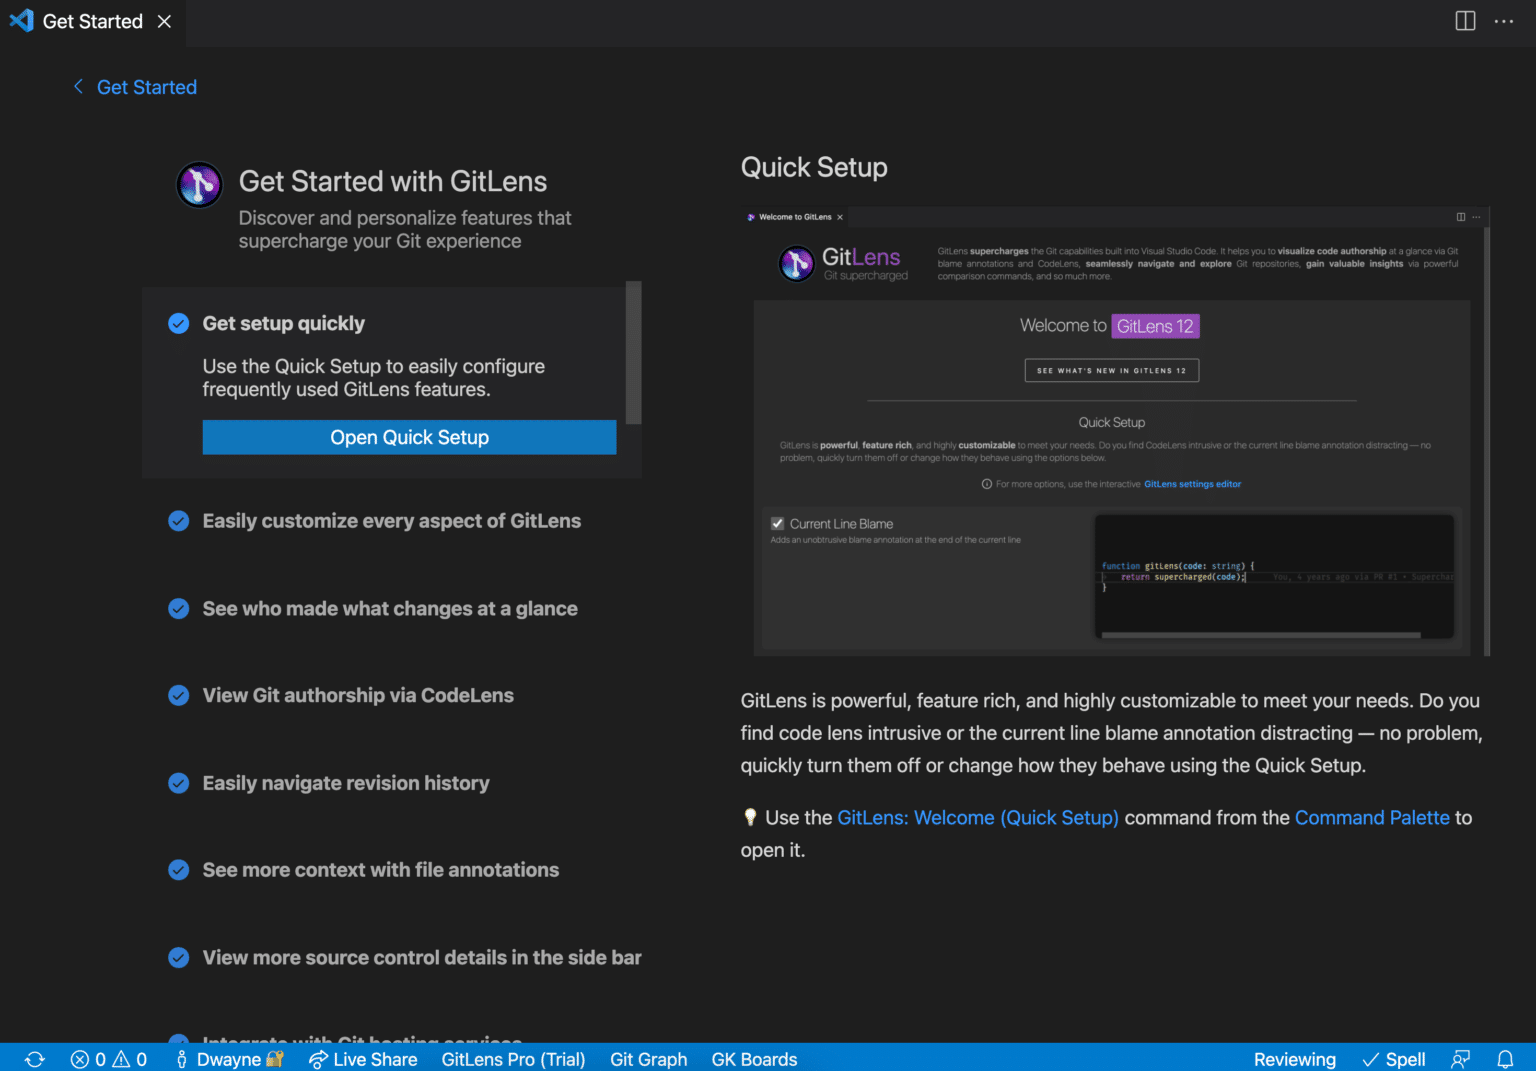Click the Open Quick Setup button
Screen dimensions: 1536x1071
409,437
